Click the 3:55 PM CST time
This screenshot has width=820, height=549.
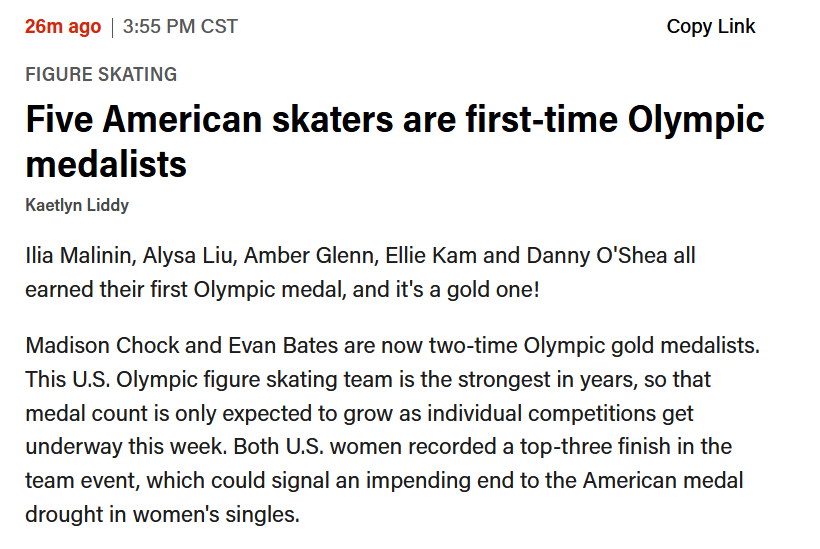click(180, 27)
